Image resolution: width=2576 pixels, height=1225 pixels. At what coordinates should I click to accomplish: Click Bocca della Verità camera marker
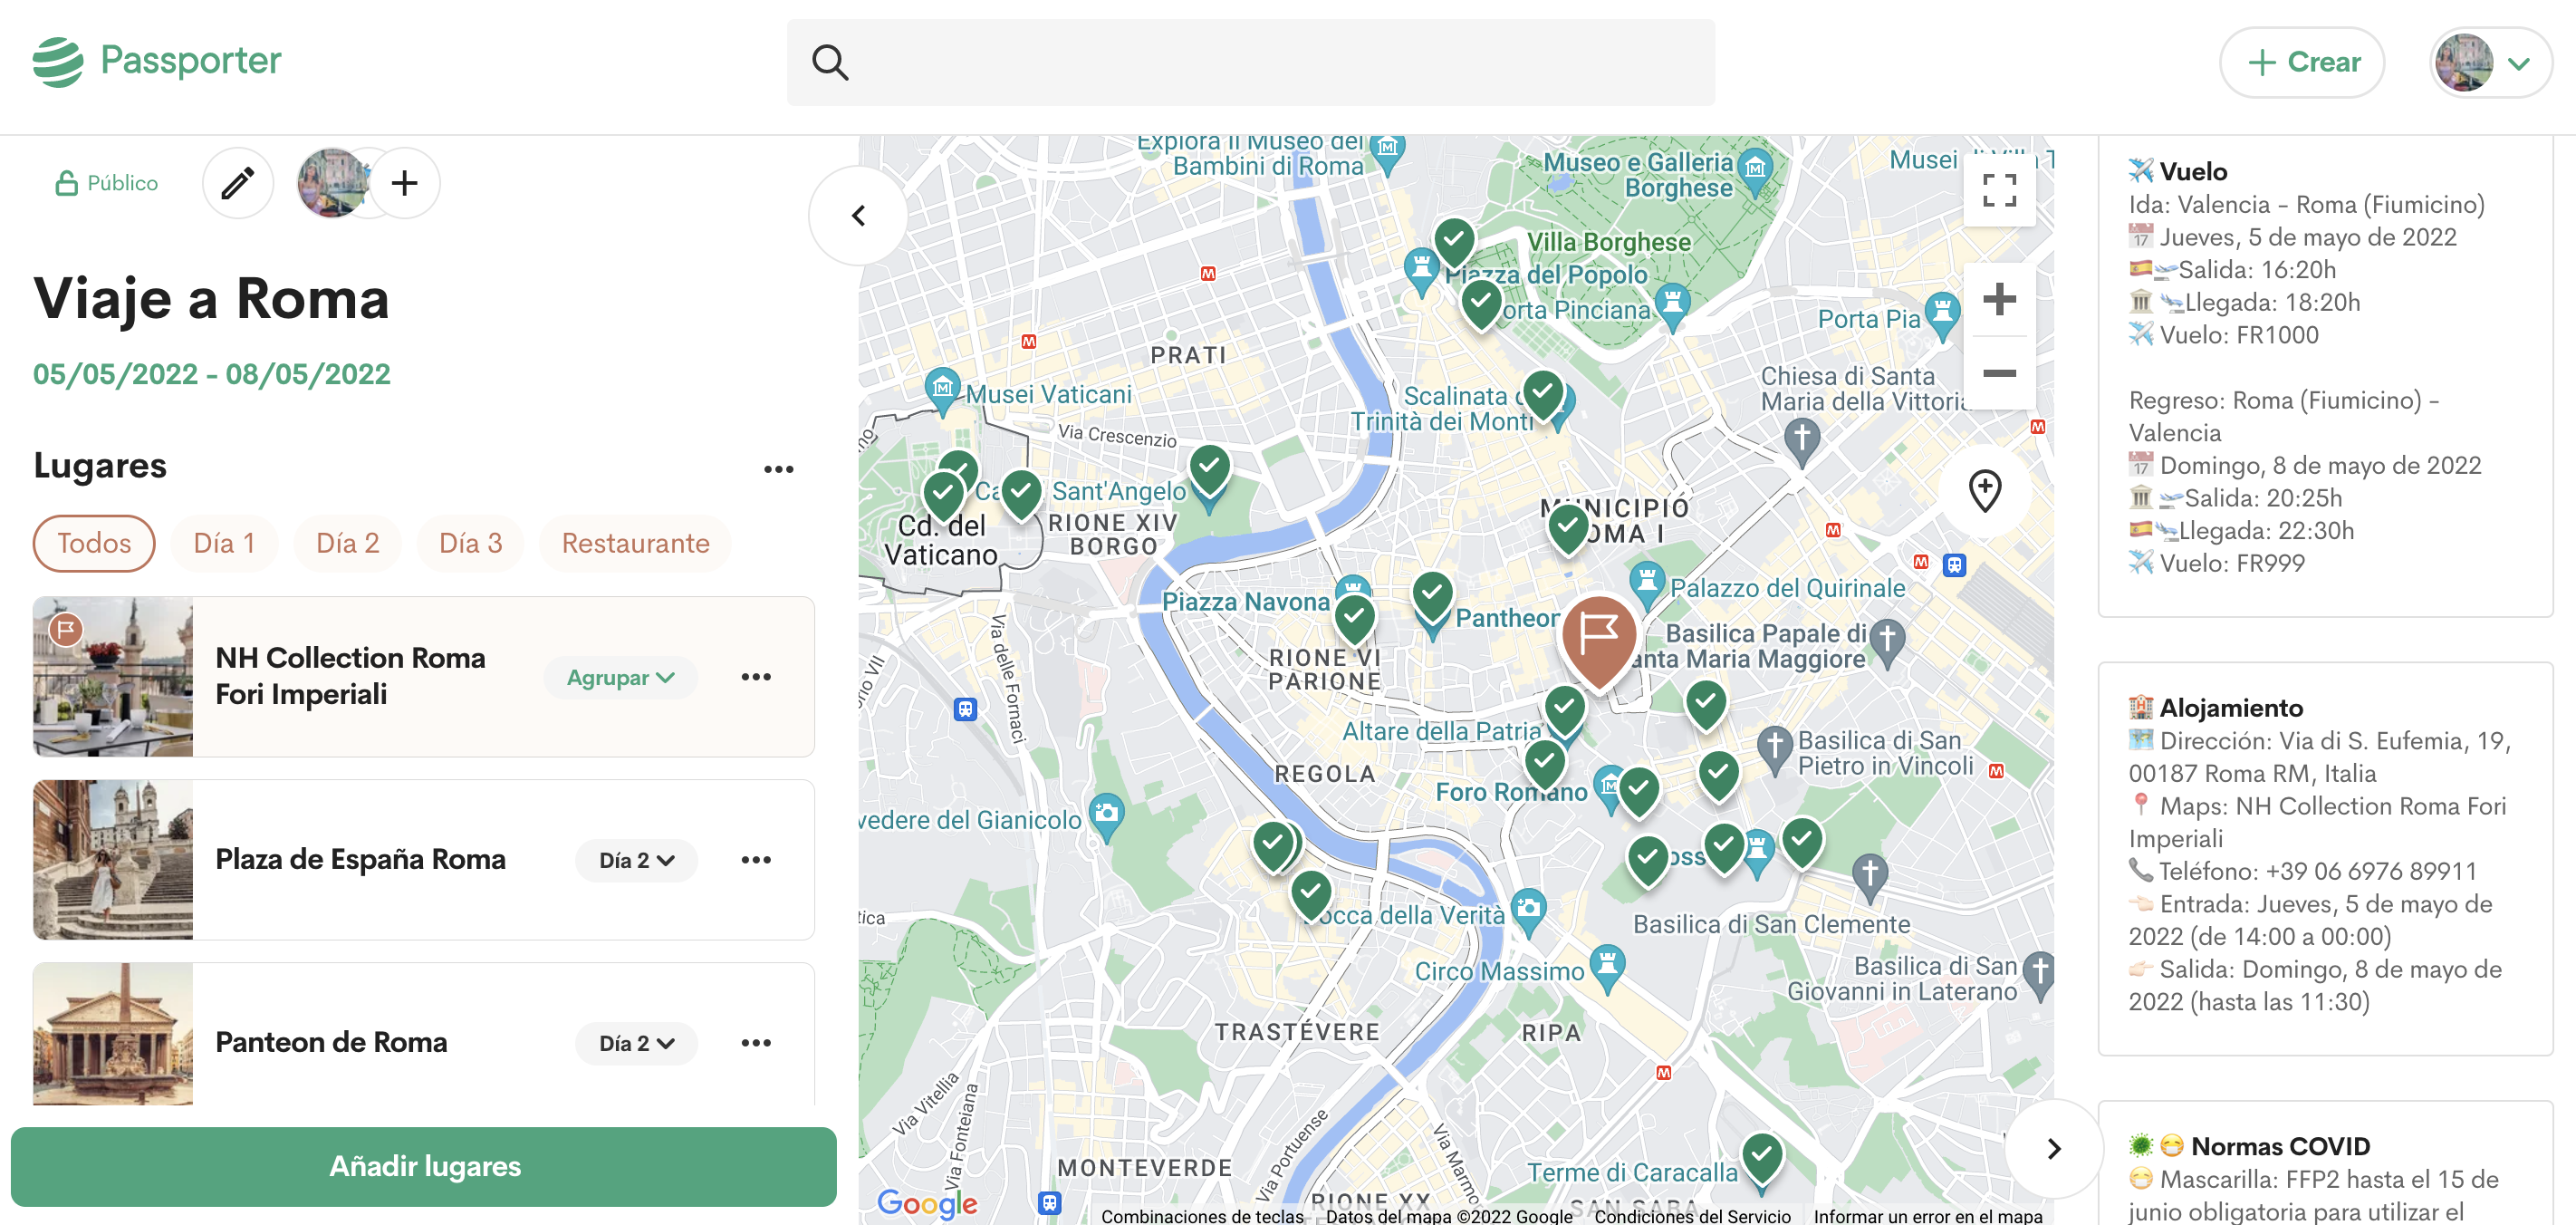[x=1528, y=912]
